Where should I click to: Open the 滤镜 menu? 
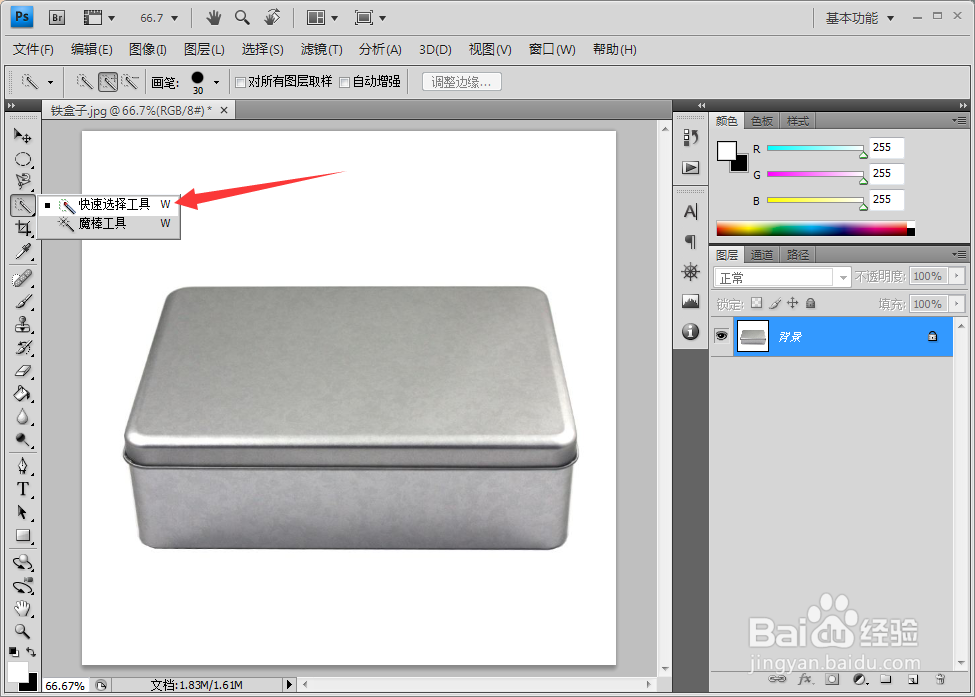click(323, 49)
